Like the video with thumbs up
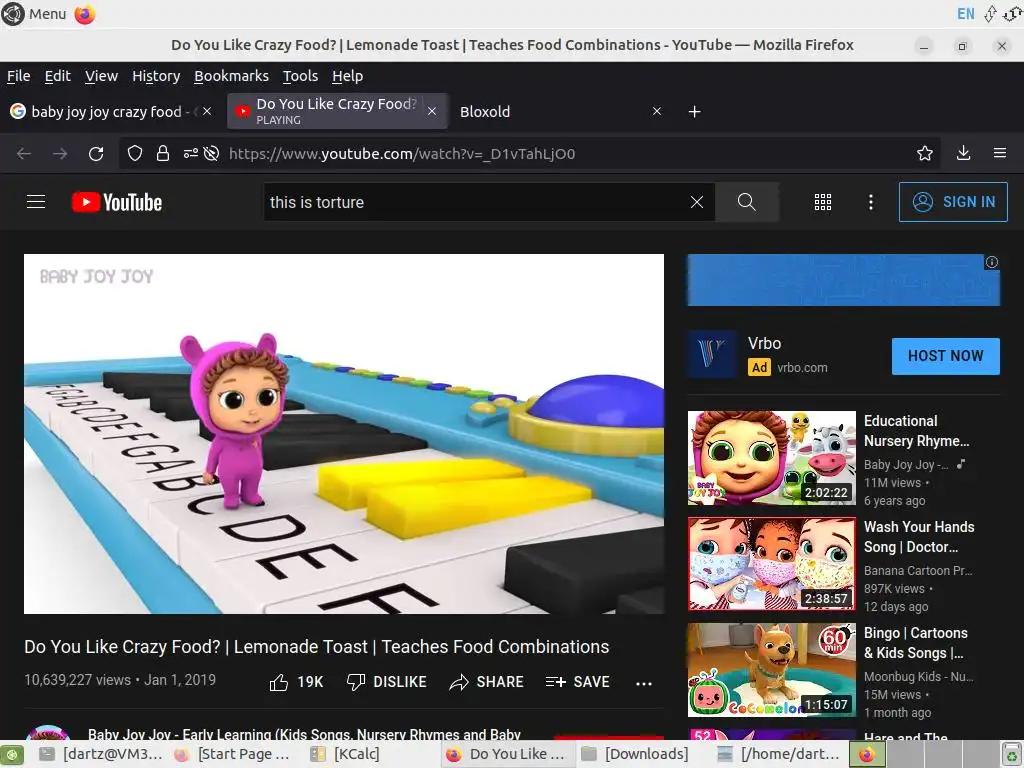 pyautogui.click(x=296, y=682)
